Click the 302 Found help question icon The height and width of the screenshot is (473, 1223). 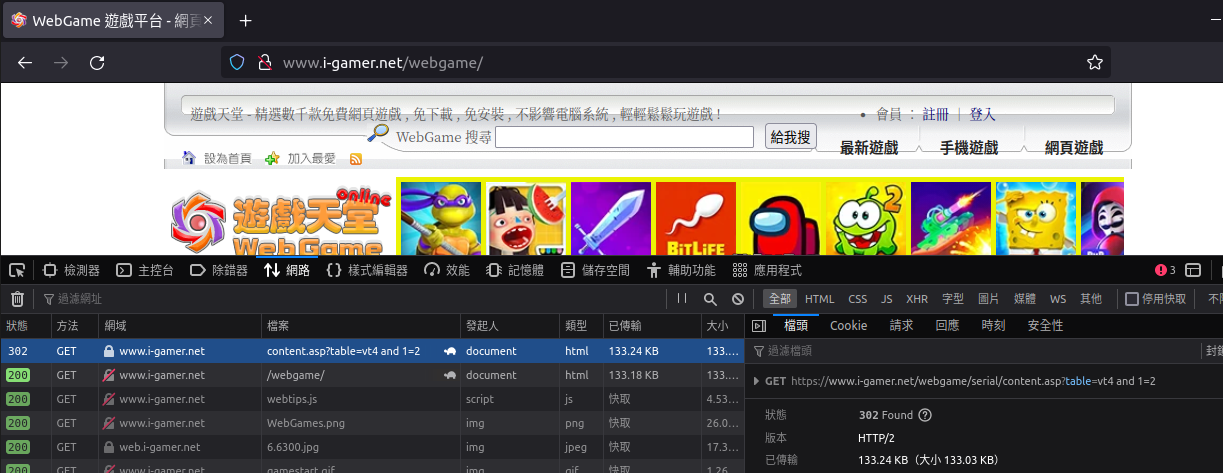(x=925, y=415)
